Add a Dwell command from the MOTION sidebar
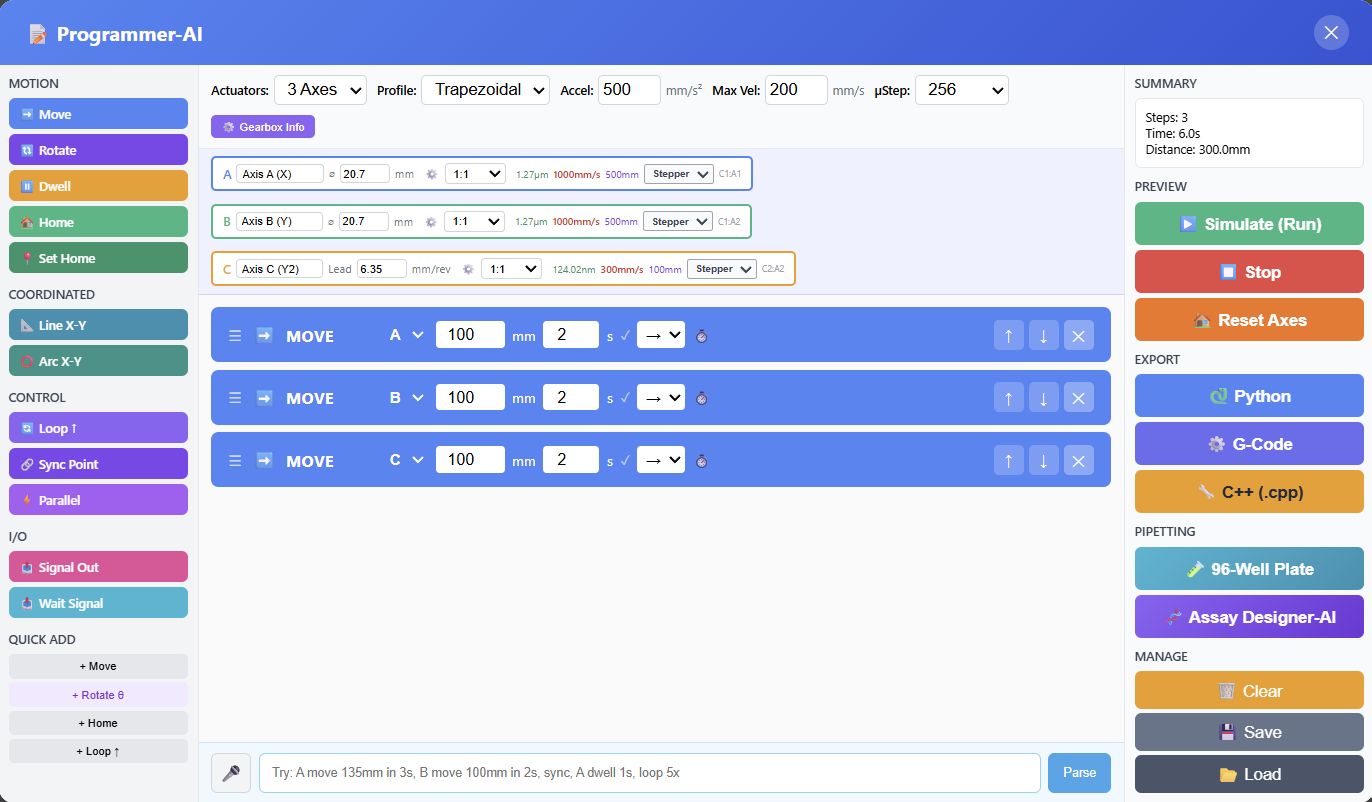The width and height of the screenshot is (1372, 802). [x=97, y=185]
